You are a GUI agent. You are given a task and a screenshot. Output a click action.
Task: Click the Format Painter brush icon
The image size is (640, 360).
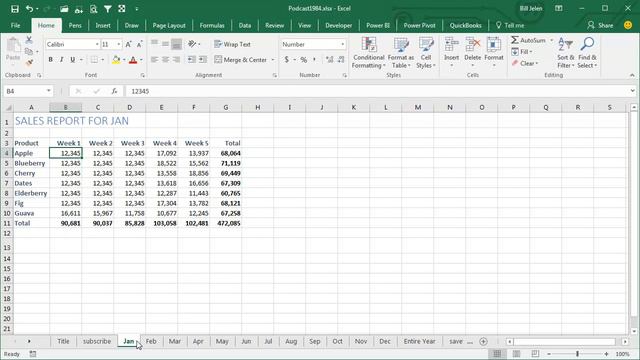point(29,62)
